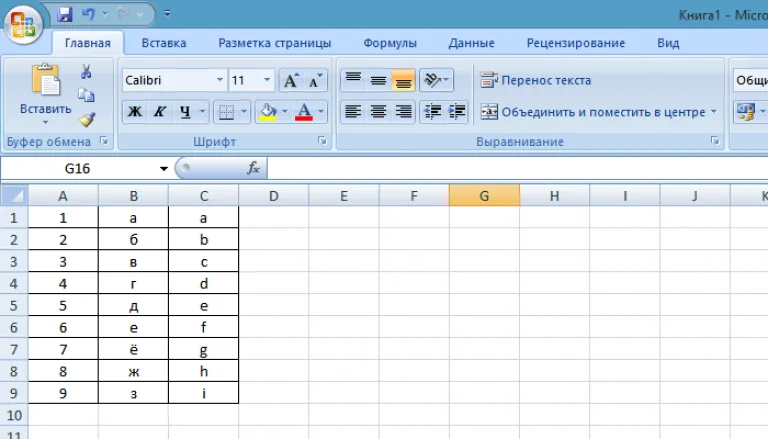The height and width of the screenshot is (439, 768).
Task: Switch to the Формулы tab
Action: 390,43
